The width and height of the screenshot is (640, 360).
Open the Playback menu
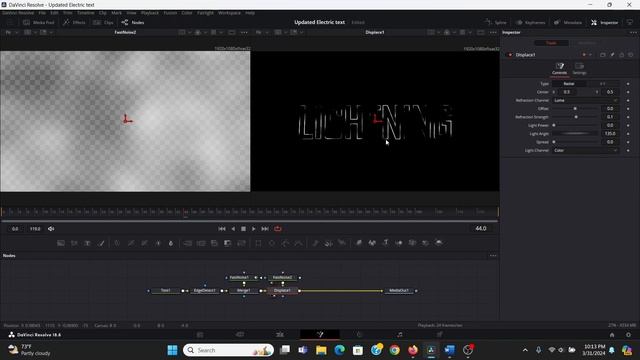pyautogui.click(x=150, y=13)
